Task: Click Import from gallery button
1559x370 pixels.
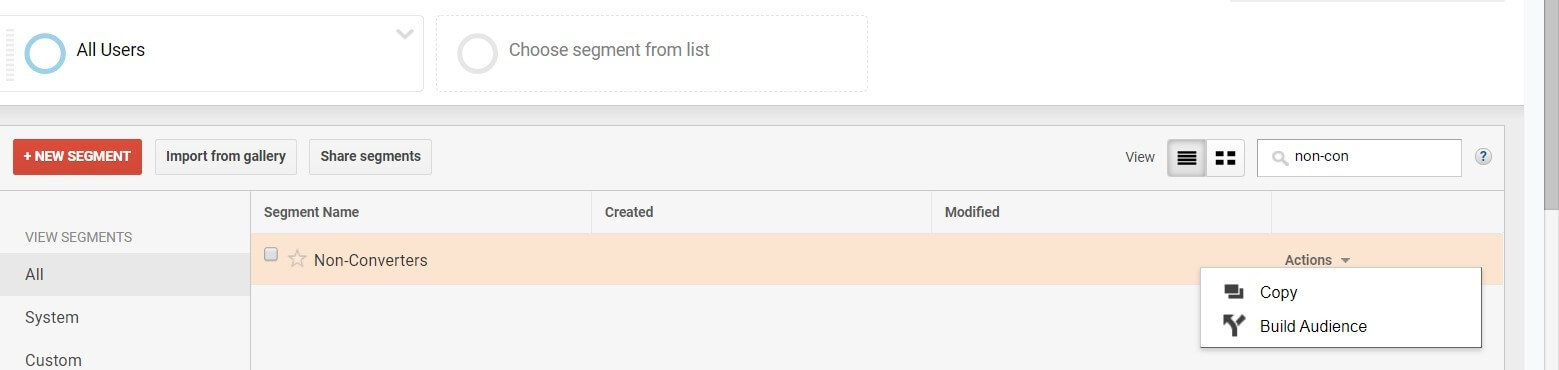Action: click(226, 157)
